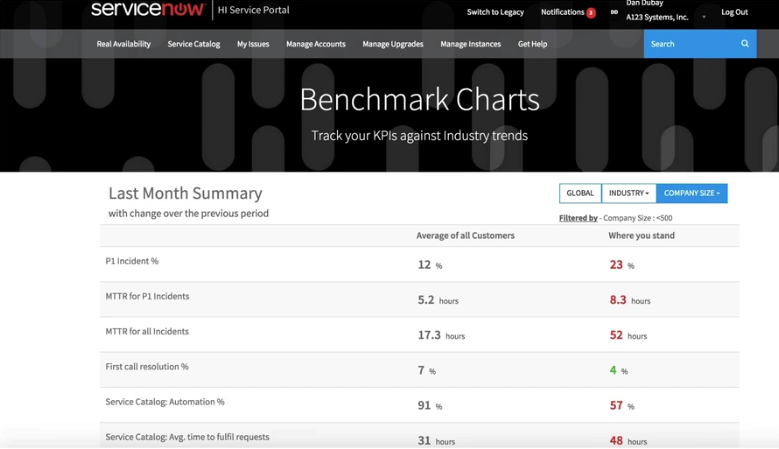779x449 pixels.
Task: Select the Global filter button
Action: (x=580, y=193)
